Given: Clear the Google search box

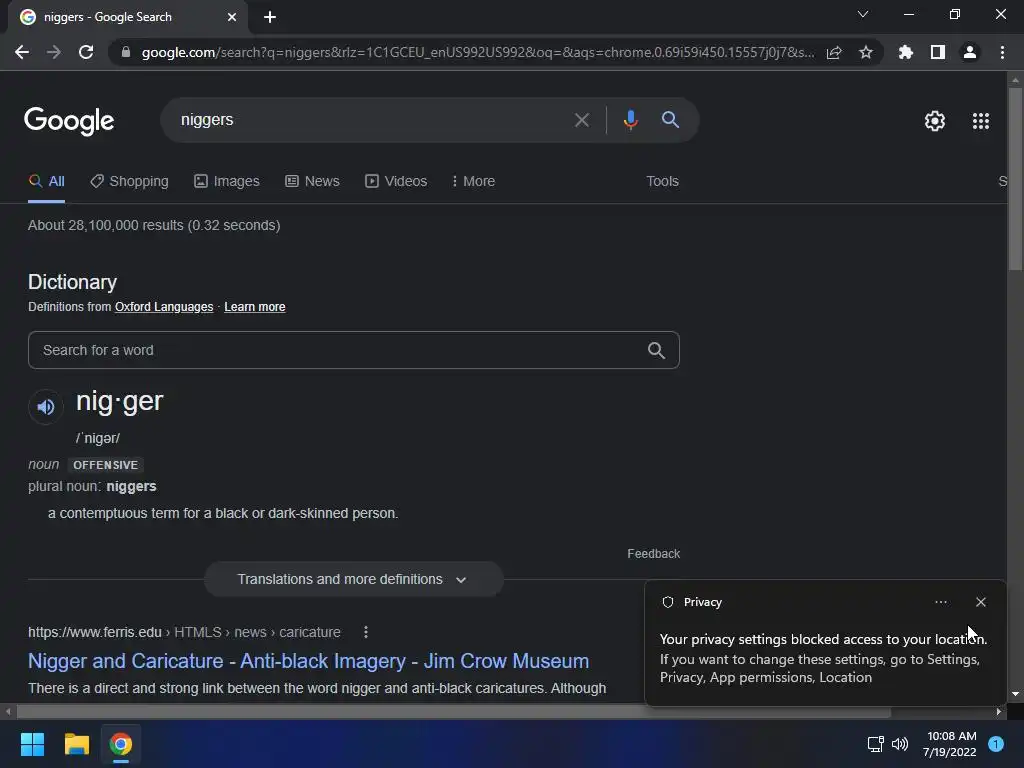Looking at the screenshot, I should point(581,120).
